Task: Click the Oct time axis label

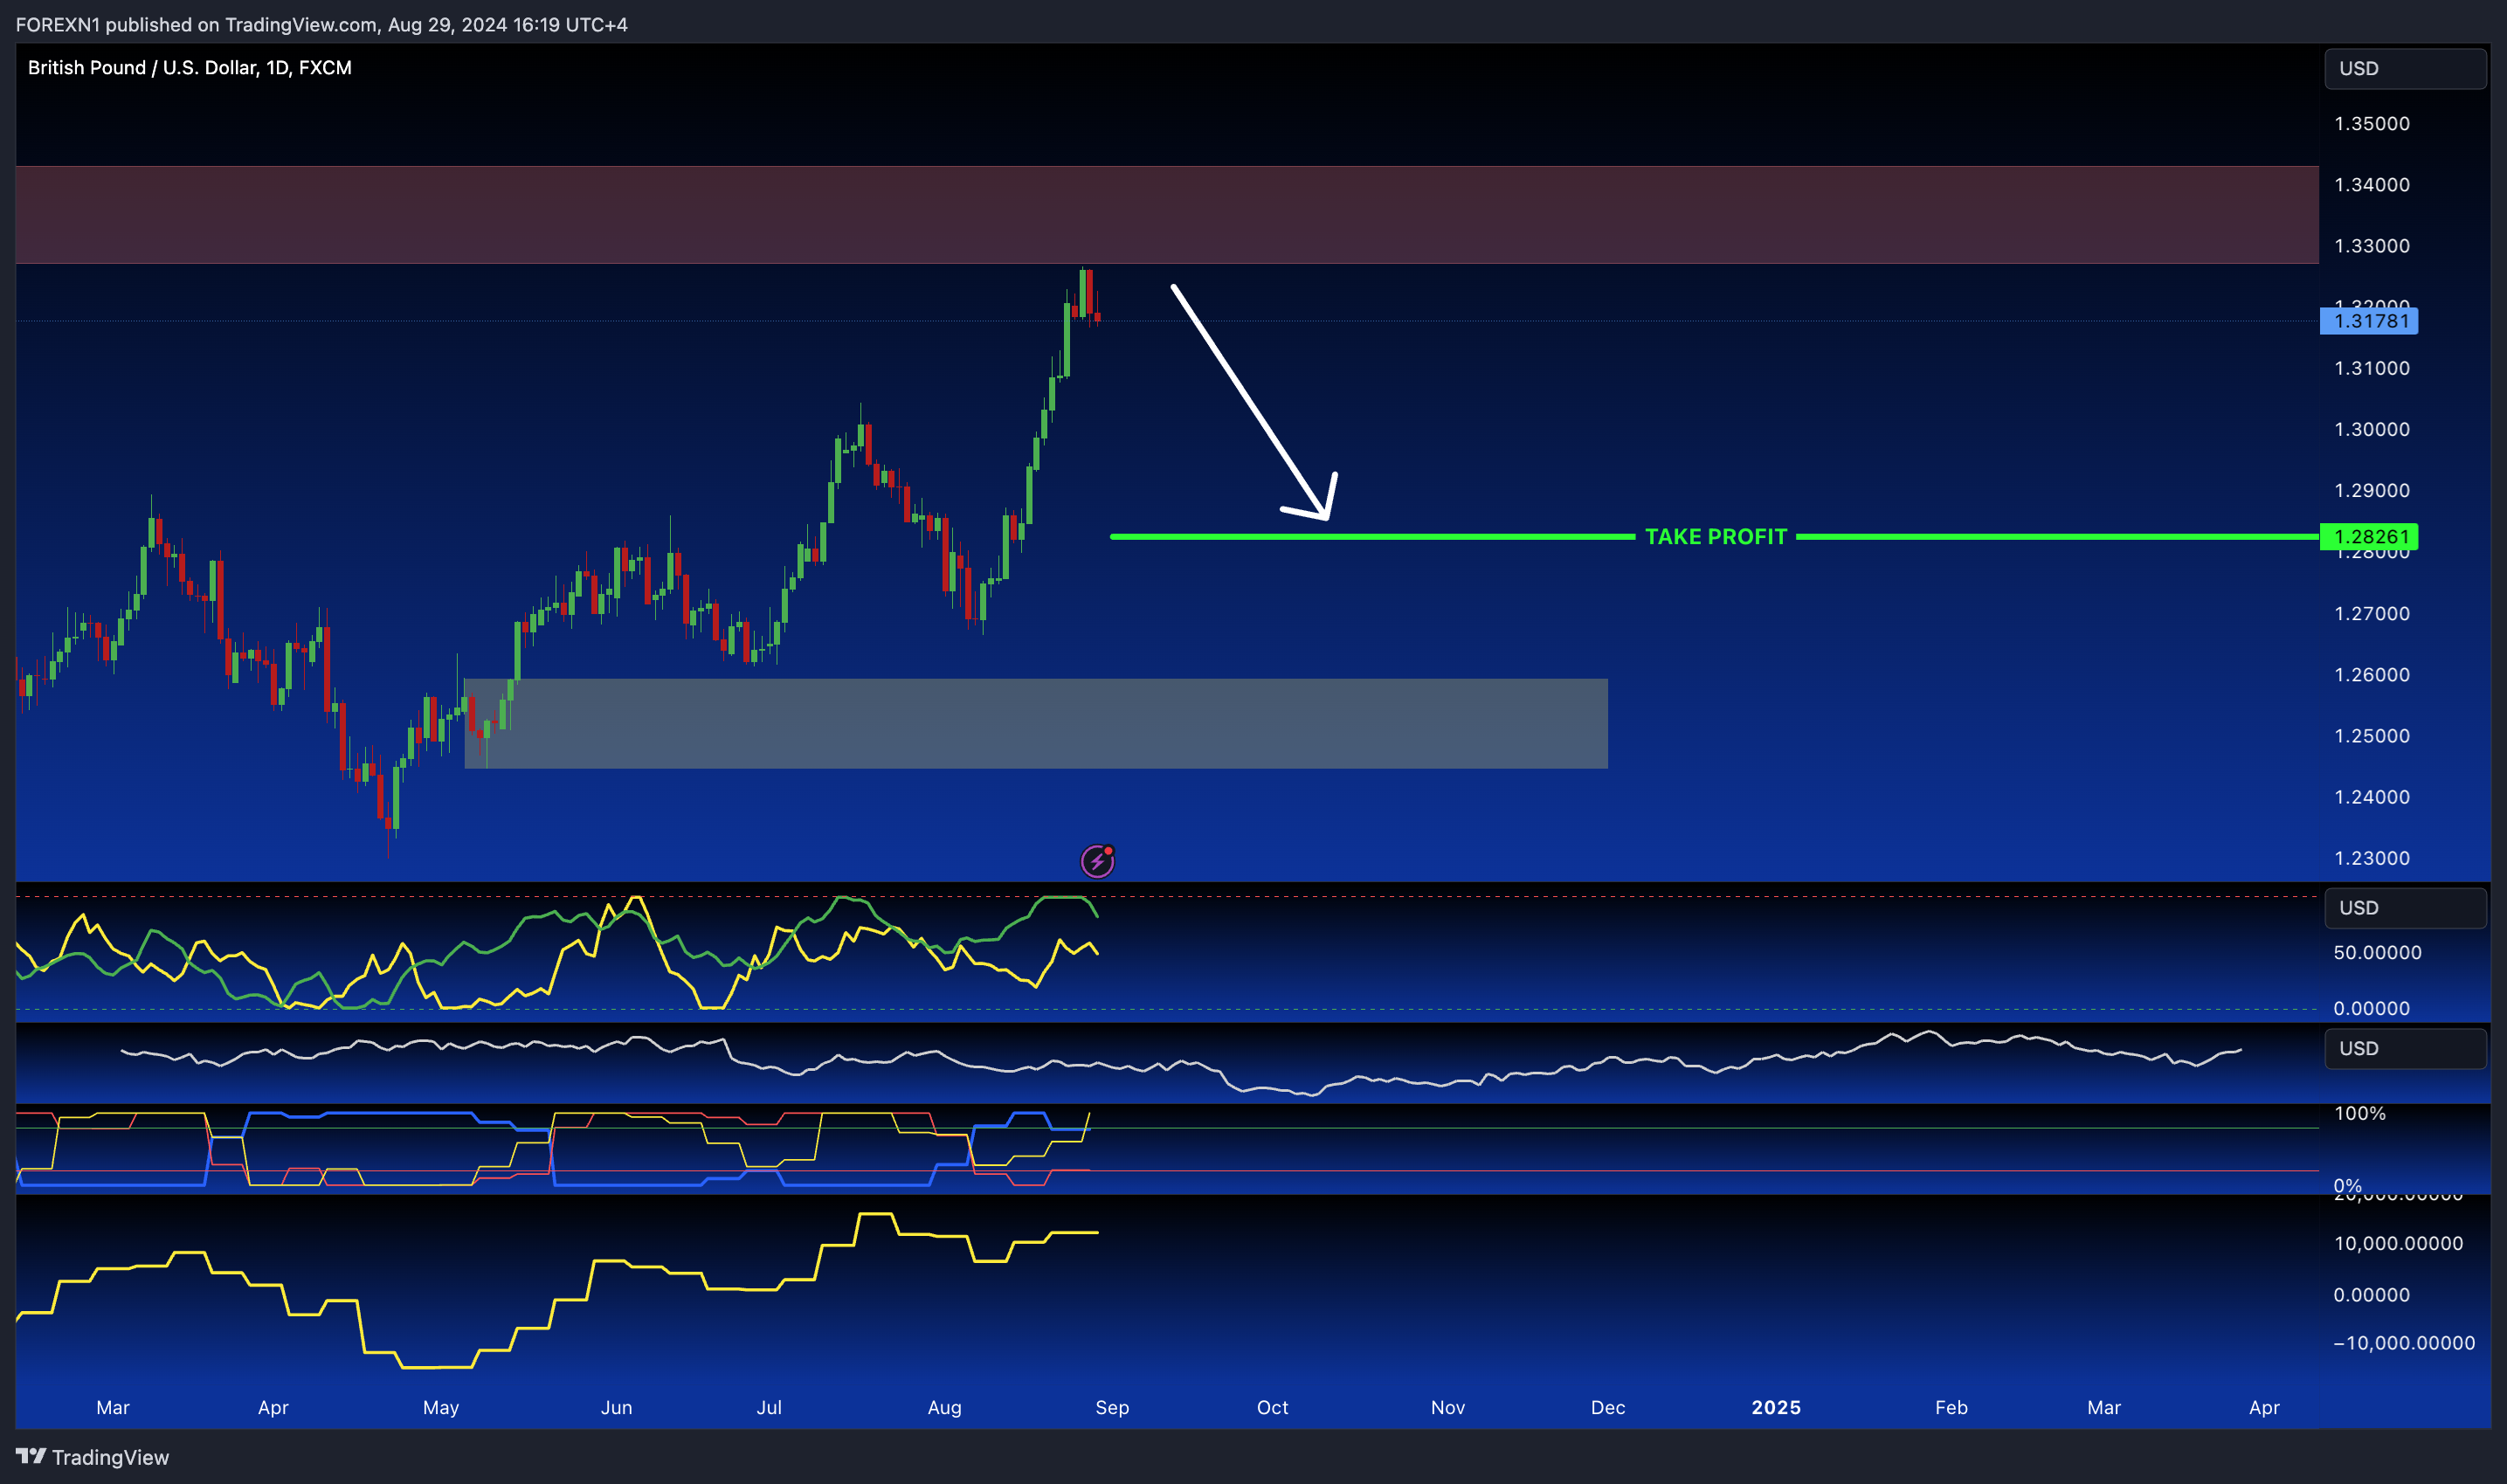Action: [1272, 1407]
